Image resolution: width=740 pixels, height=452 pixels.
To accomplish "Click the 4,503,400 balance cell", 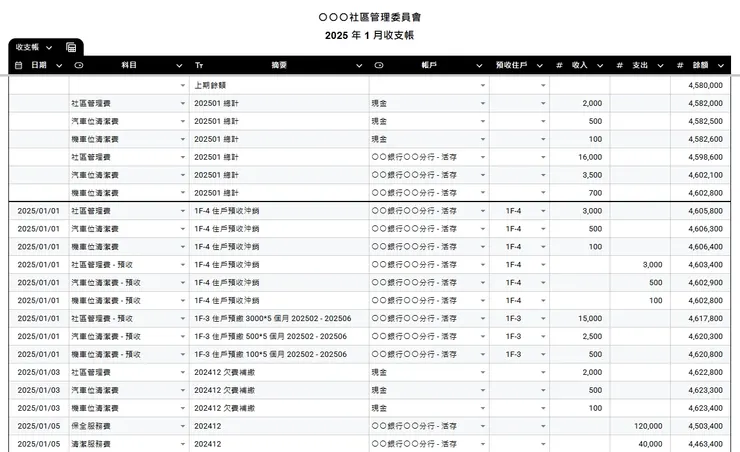I will pos(700,426).
